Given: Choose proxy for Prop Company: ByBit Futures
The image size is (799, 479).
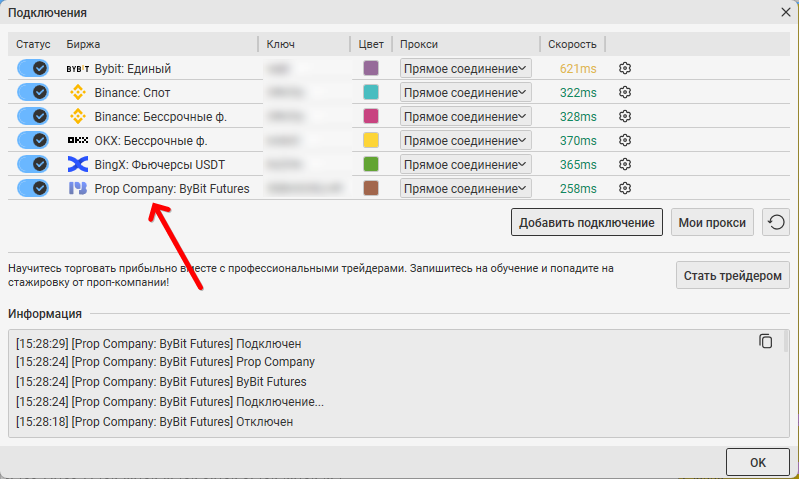Looking at the screenshot, I should click(466, 188).
